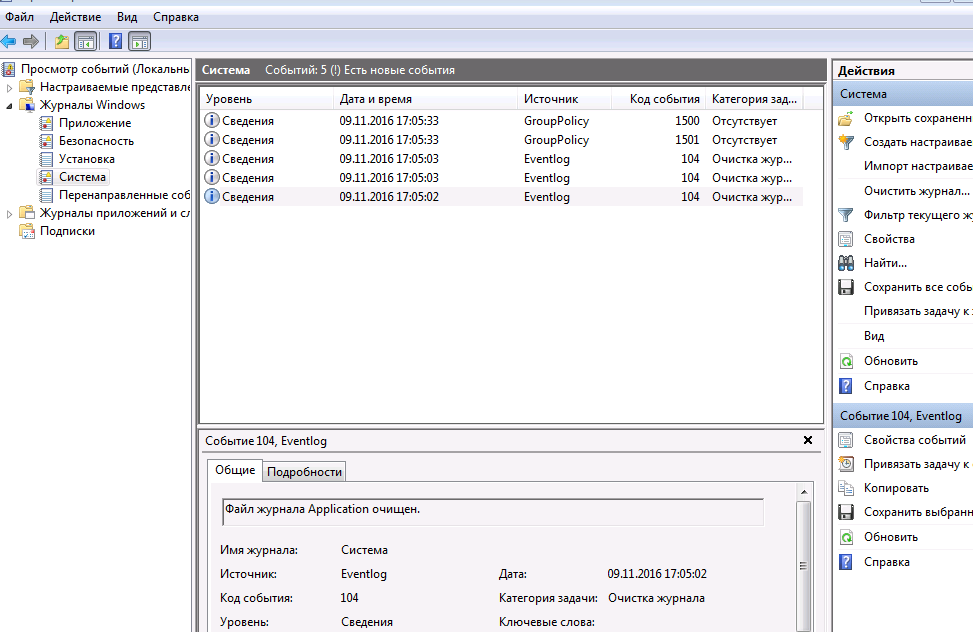The image size is (973, 632).
Task: Click the Приложение log icon in tree
Action: tap(46, 123)
